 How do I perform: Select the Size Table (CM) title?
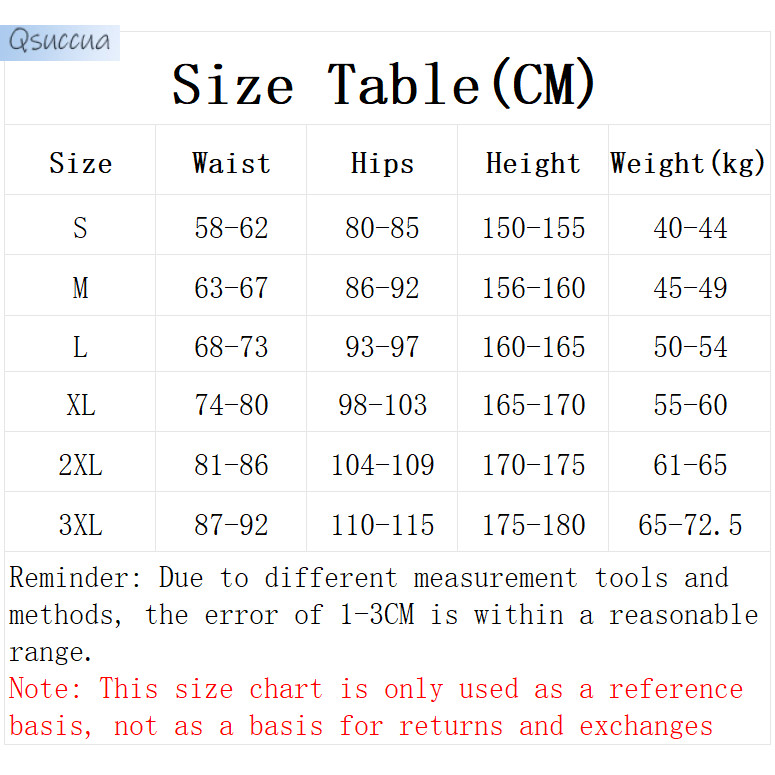(383, 85)
